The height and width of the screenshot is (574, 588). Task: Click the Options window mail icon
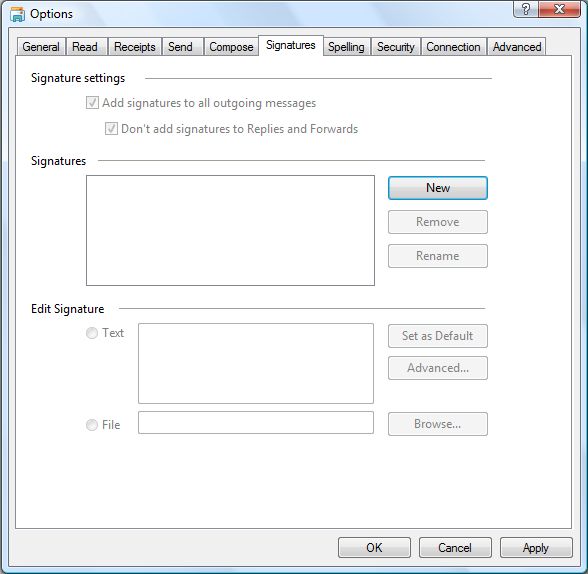pyautogui.click(x=17, y=14)
